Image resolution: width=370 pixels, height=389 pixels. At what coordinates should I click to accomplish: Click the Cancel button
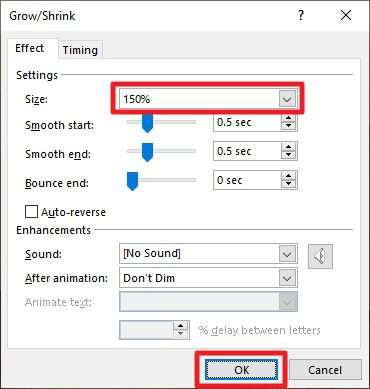click(x=325, y=370)
